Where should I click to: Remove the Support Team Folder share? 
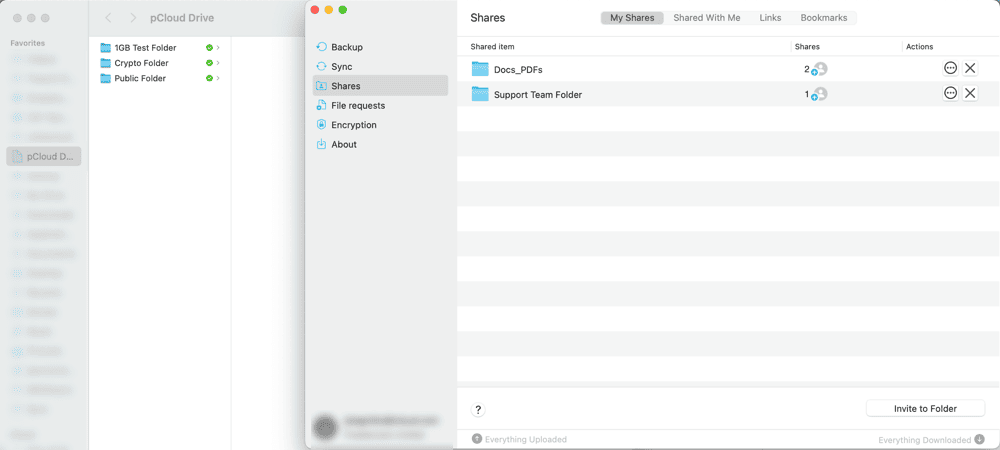point(970,94)
